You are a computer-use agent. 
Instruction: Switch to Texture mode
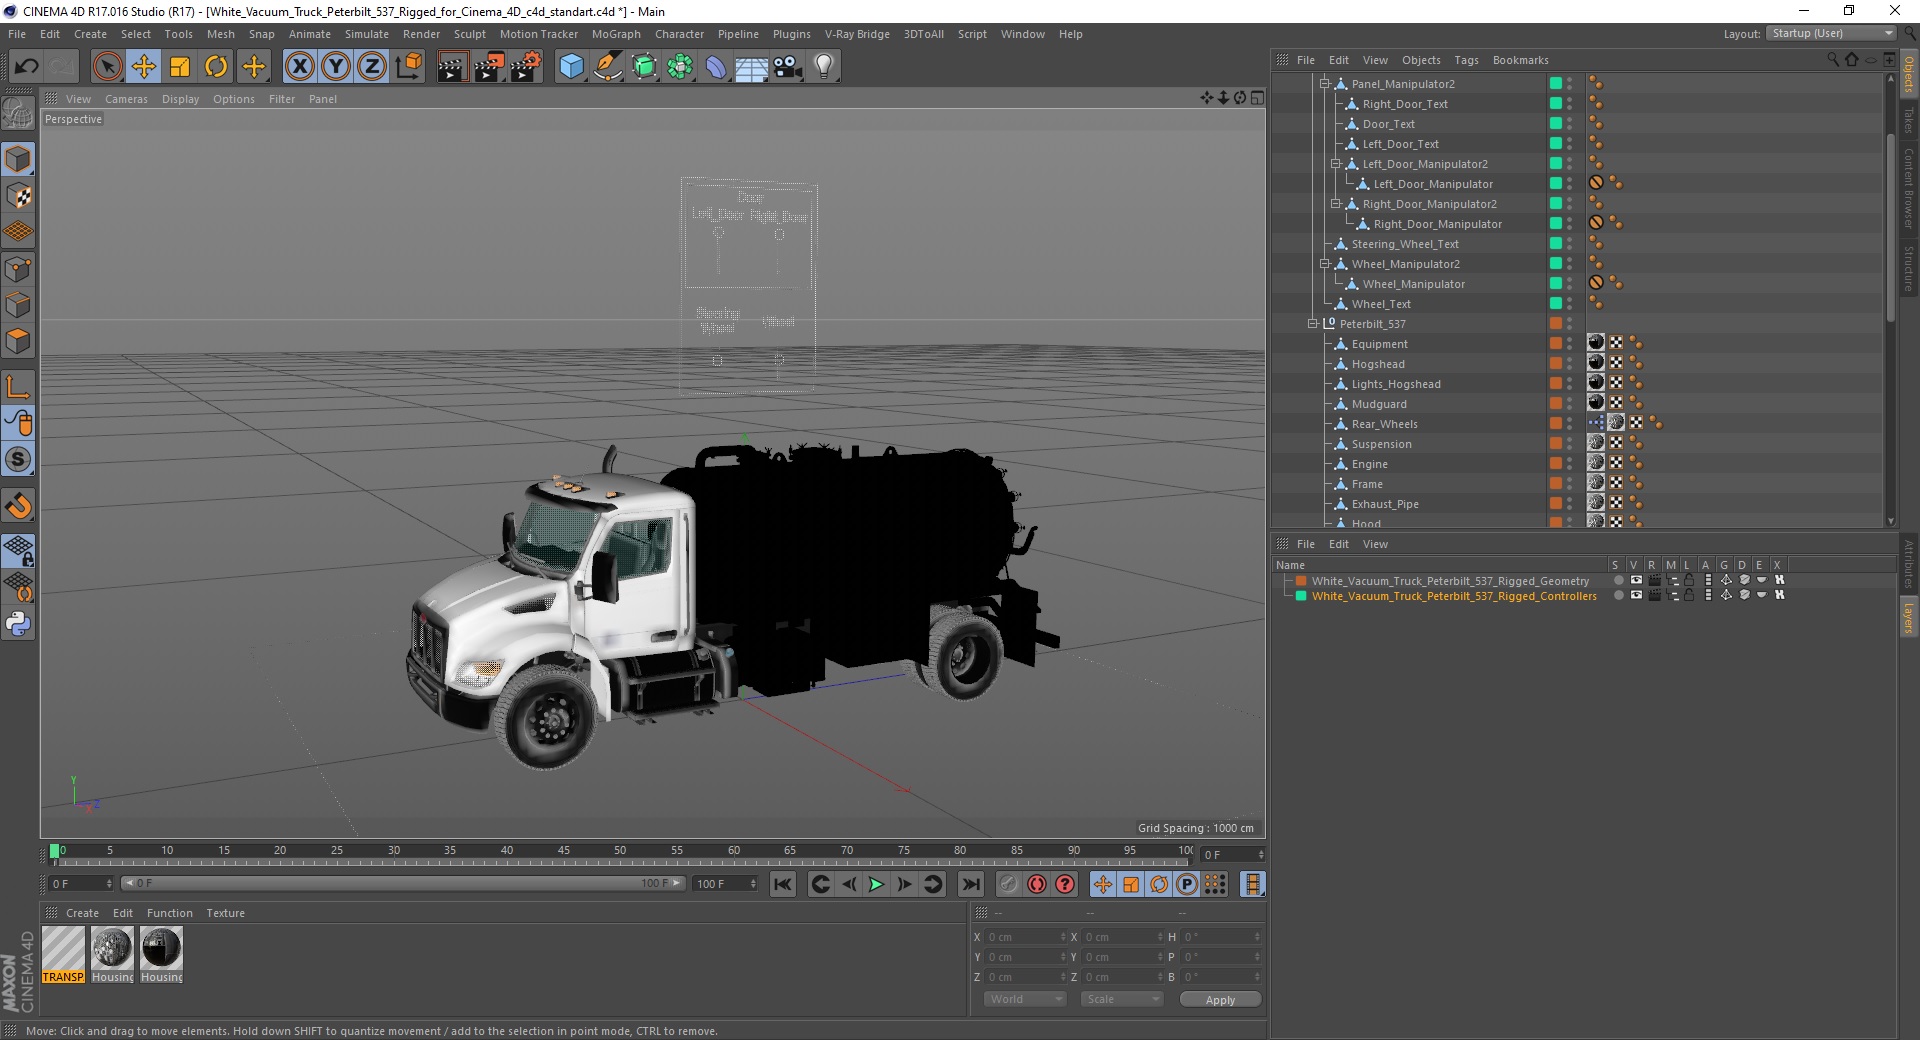(18, 196)
